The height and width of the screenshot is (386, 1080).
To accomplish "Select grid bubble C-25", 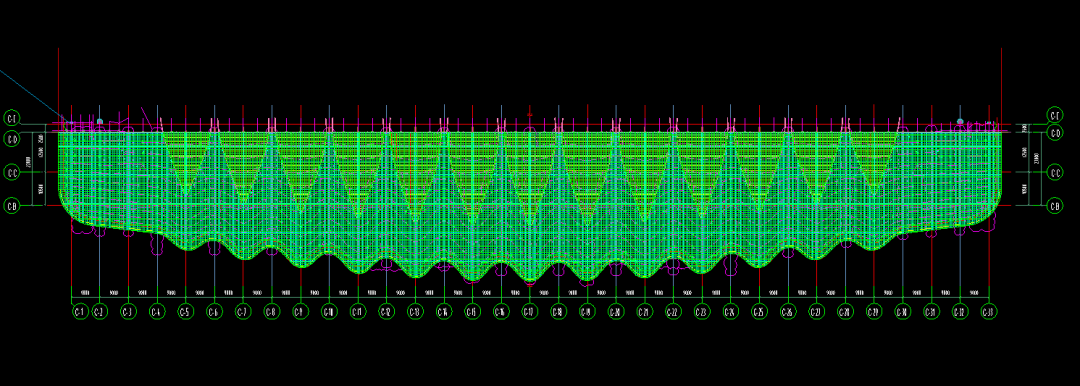I will click(759, 312).
